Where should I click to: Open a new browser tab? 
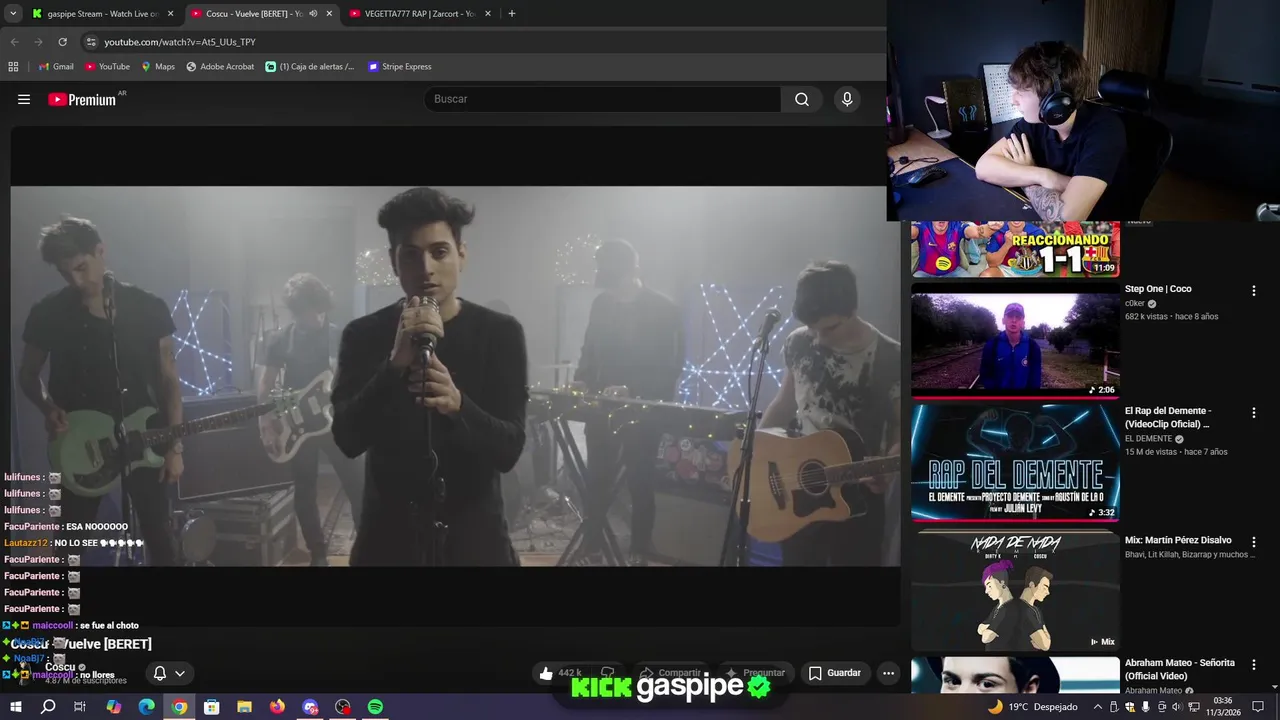pos(512,14)
